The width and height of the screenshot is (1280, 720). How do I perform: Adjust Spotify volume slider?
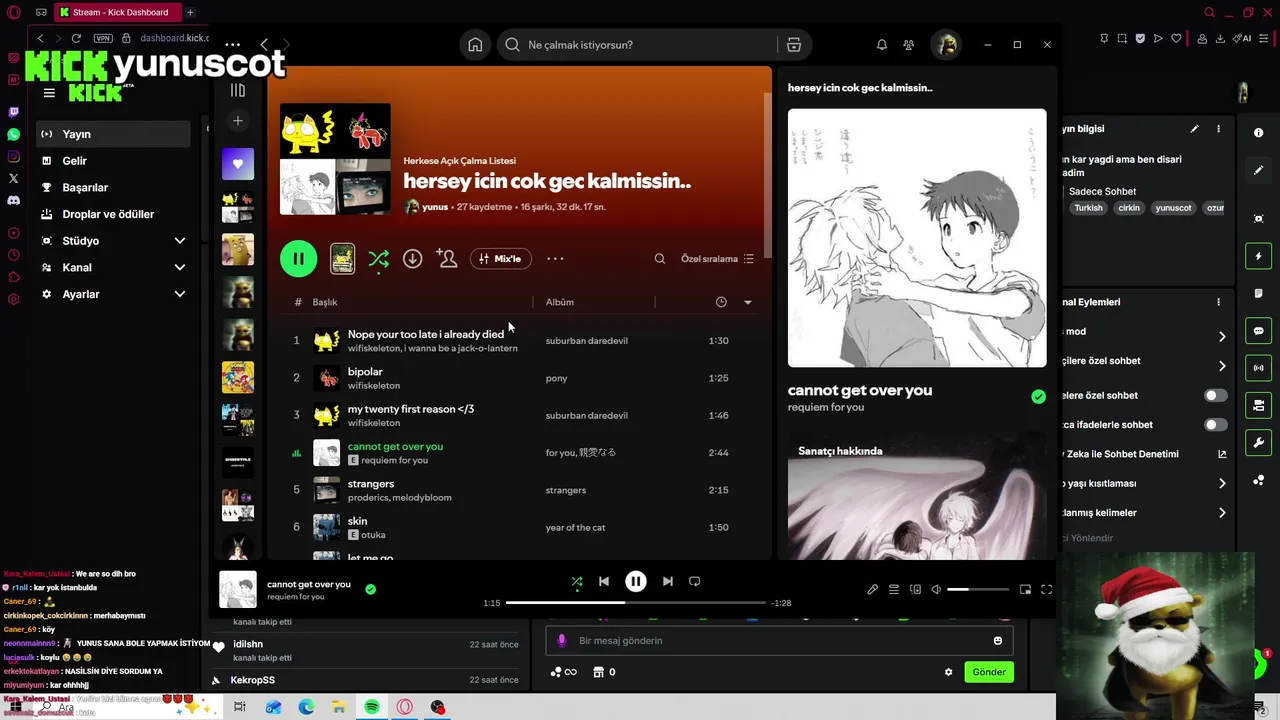[x=976, y=590]
